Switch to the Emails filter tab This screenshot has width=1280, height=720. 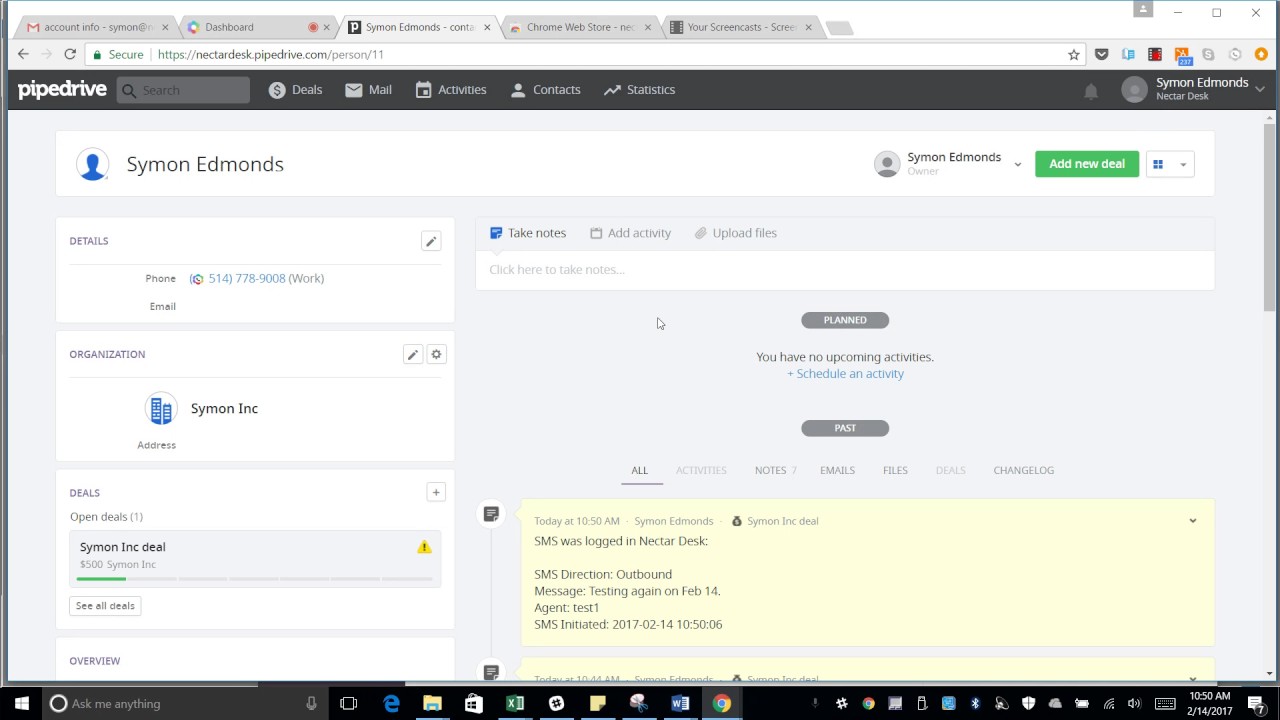click(x=837, y=470)
